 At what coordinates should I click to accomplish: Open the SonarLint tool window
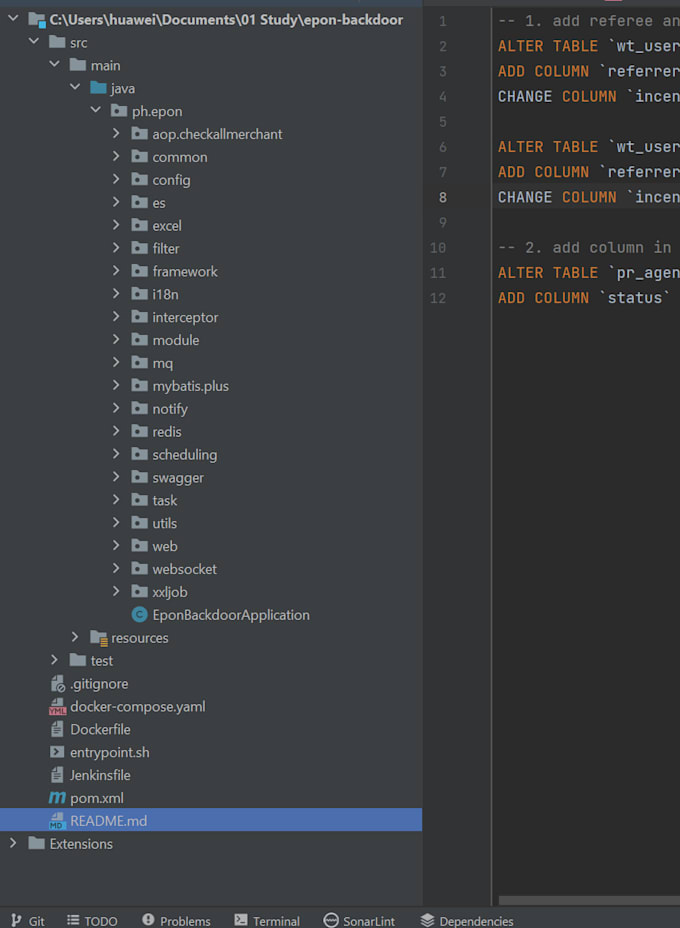(x=359, y=920)
